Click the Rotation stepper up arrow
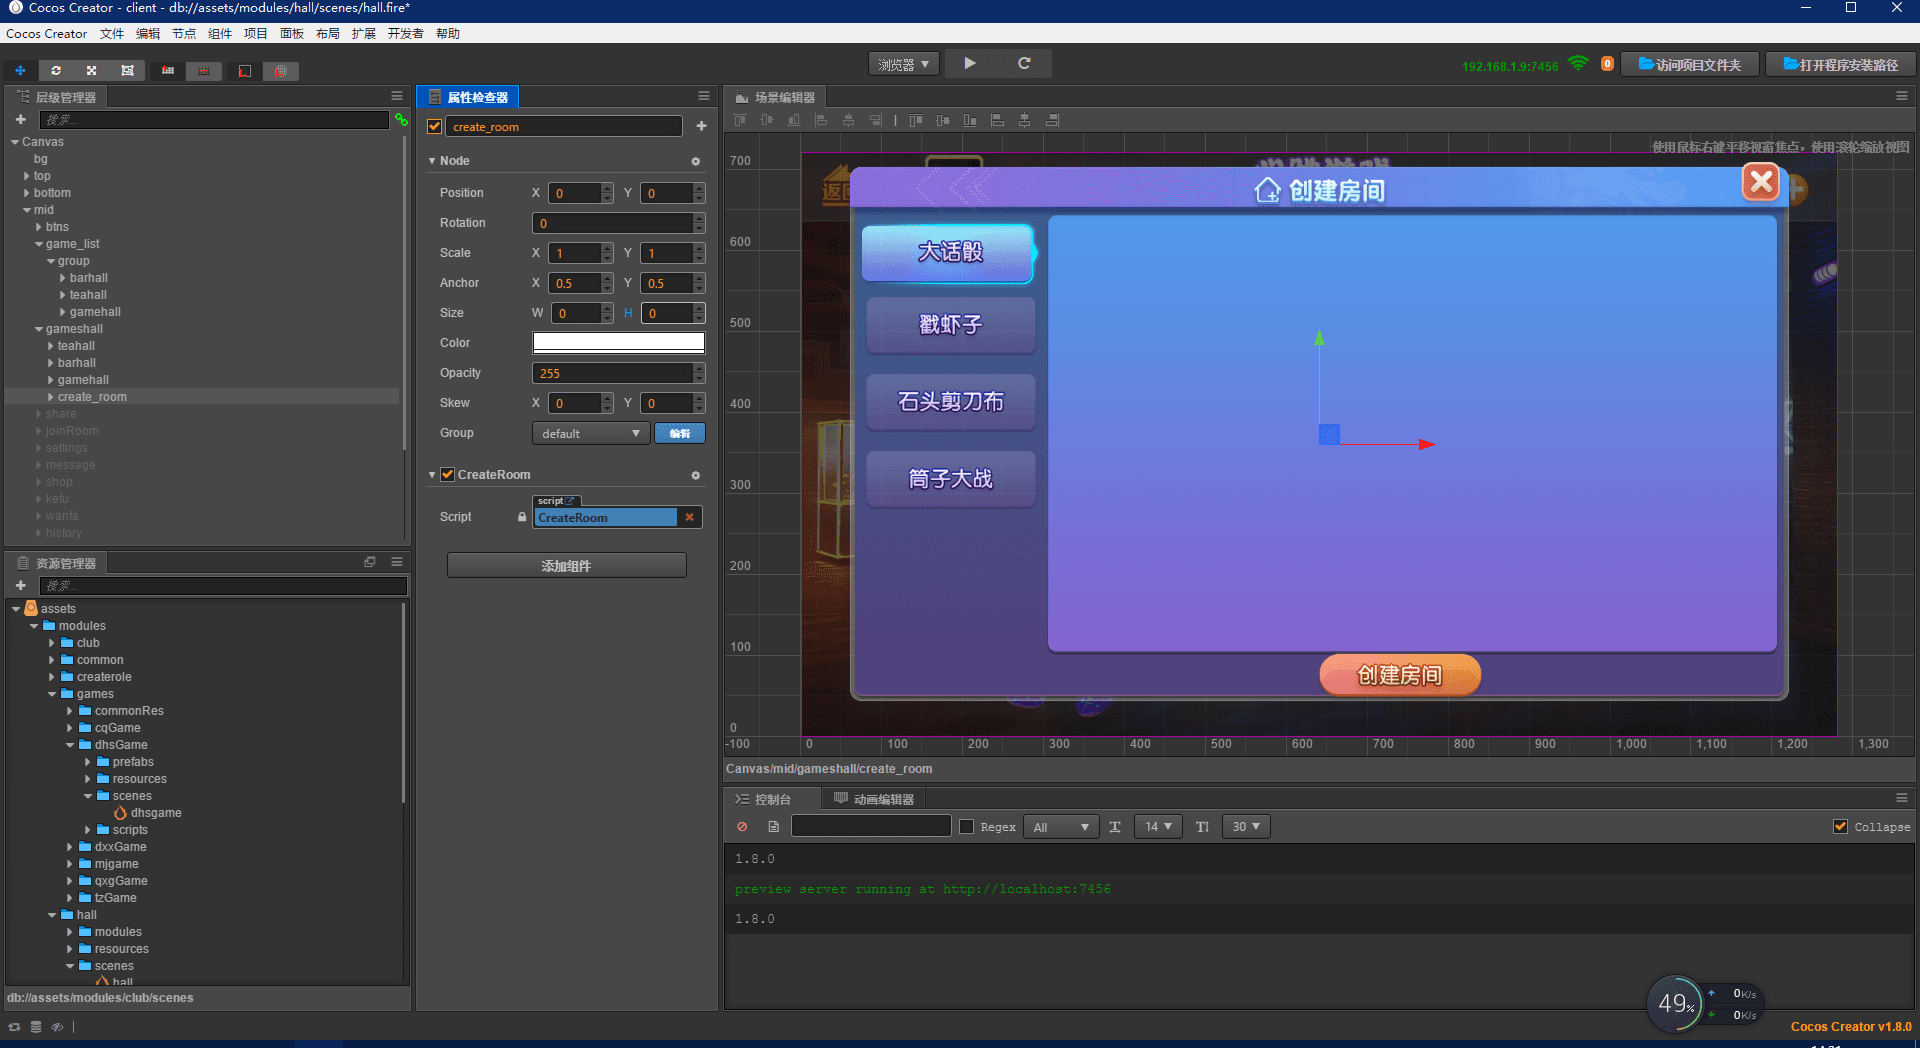This screenshot has width=1920, height=1048. [x=699, y=218]
